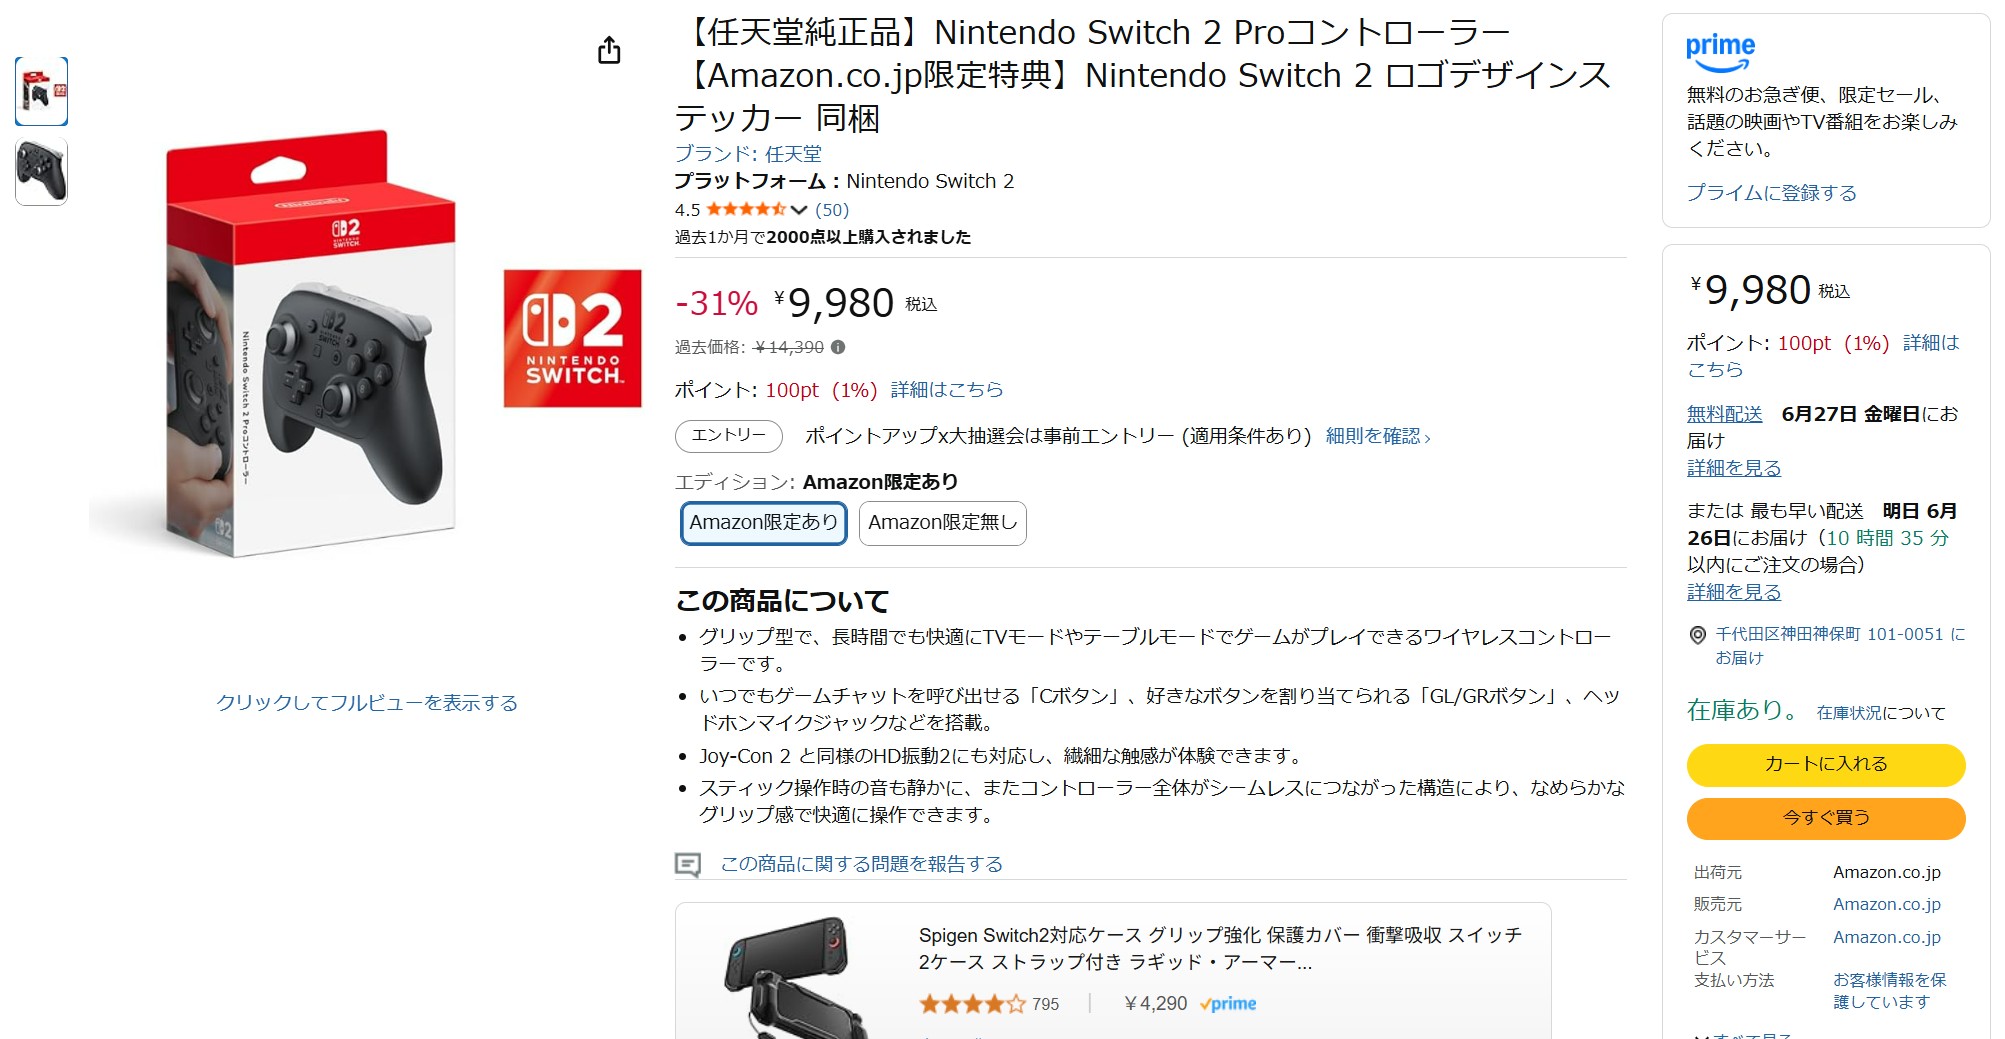
Task: Click the info icon beside 過去価格
Action: coord(837,347)
